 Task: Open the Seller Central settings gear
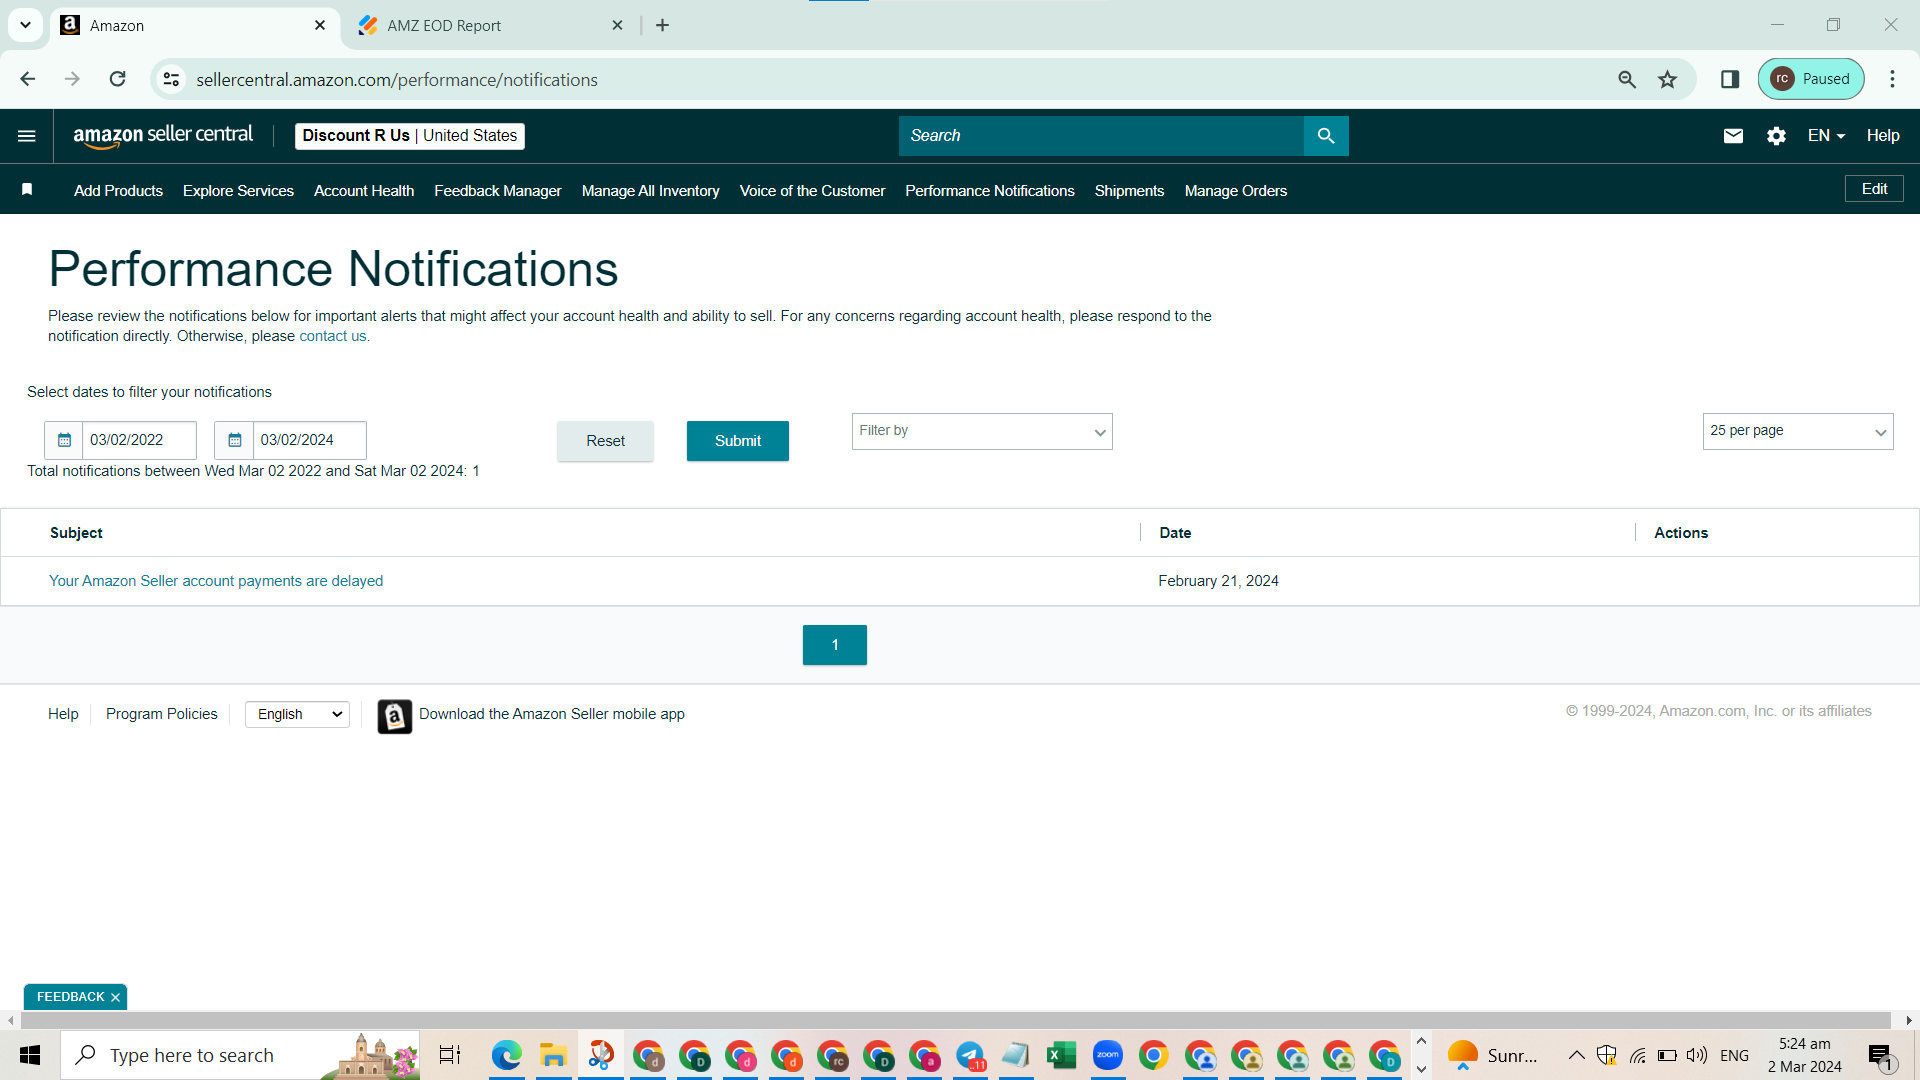[1776, 136]
